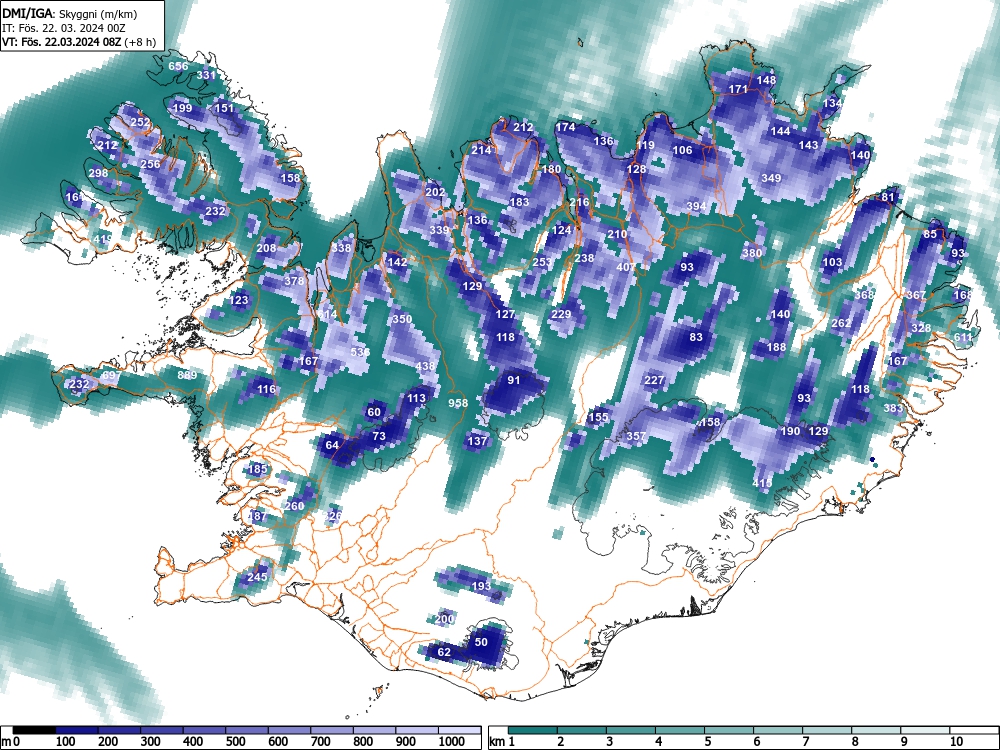This screenshot has height=750, width=1000.
Task: Click the visibility value 407 on the map
Action: pos(626,267)
